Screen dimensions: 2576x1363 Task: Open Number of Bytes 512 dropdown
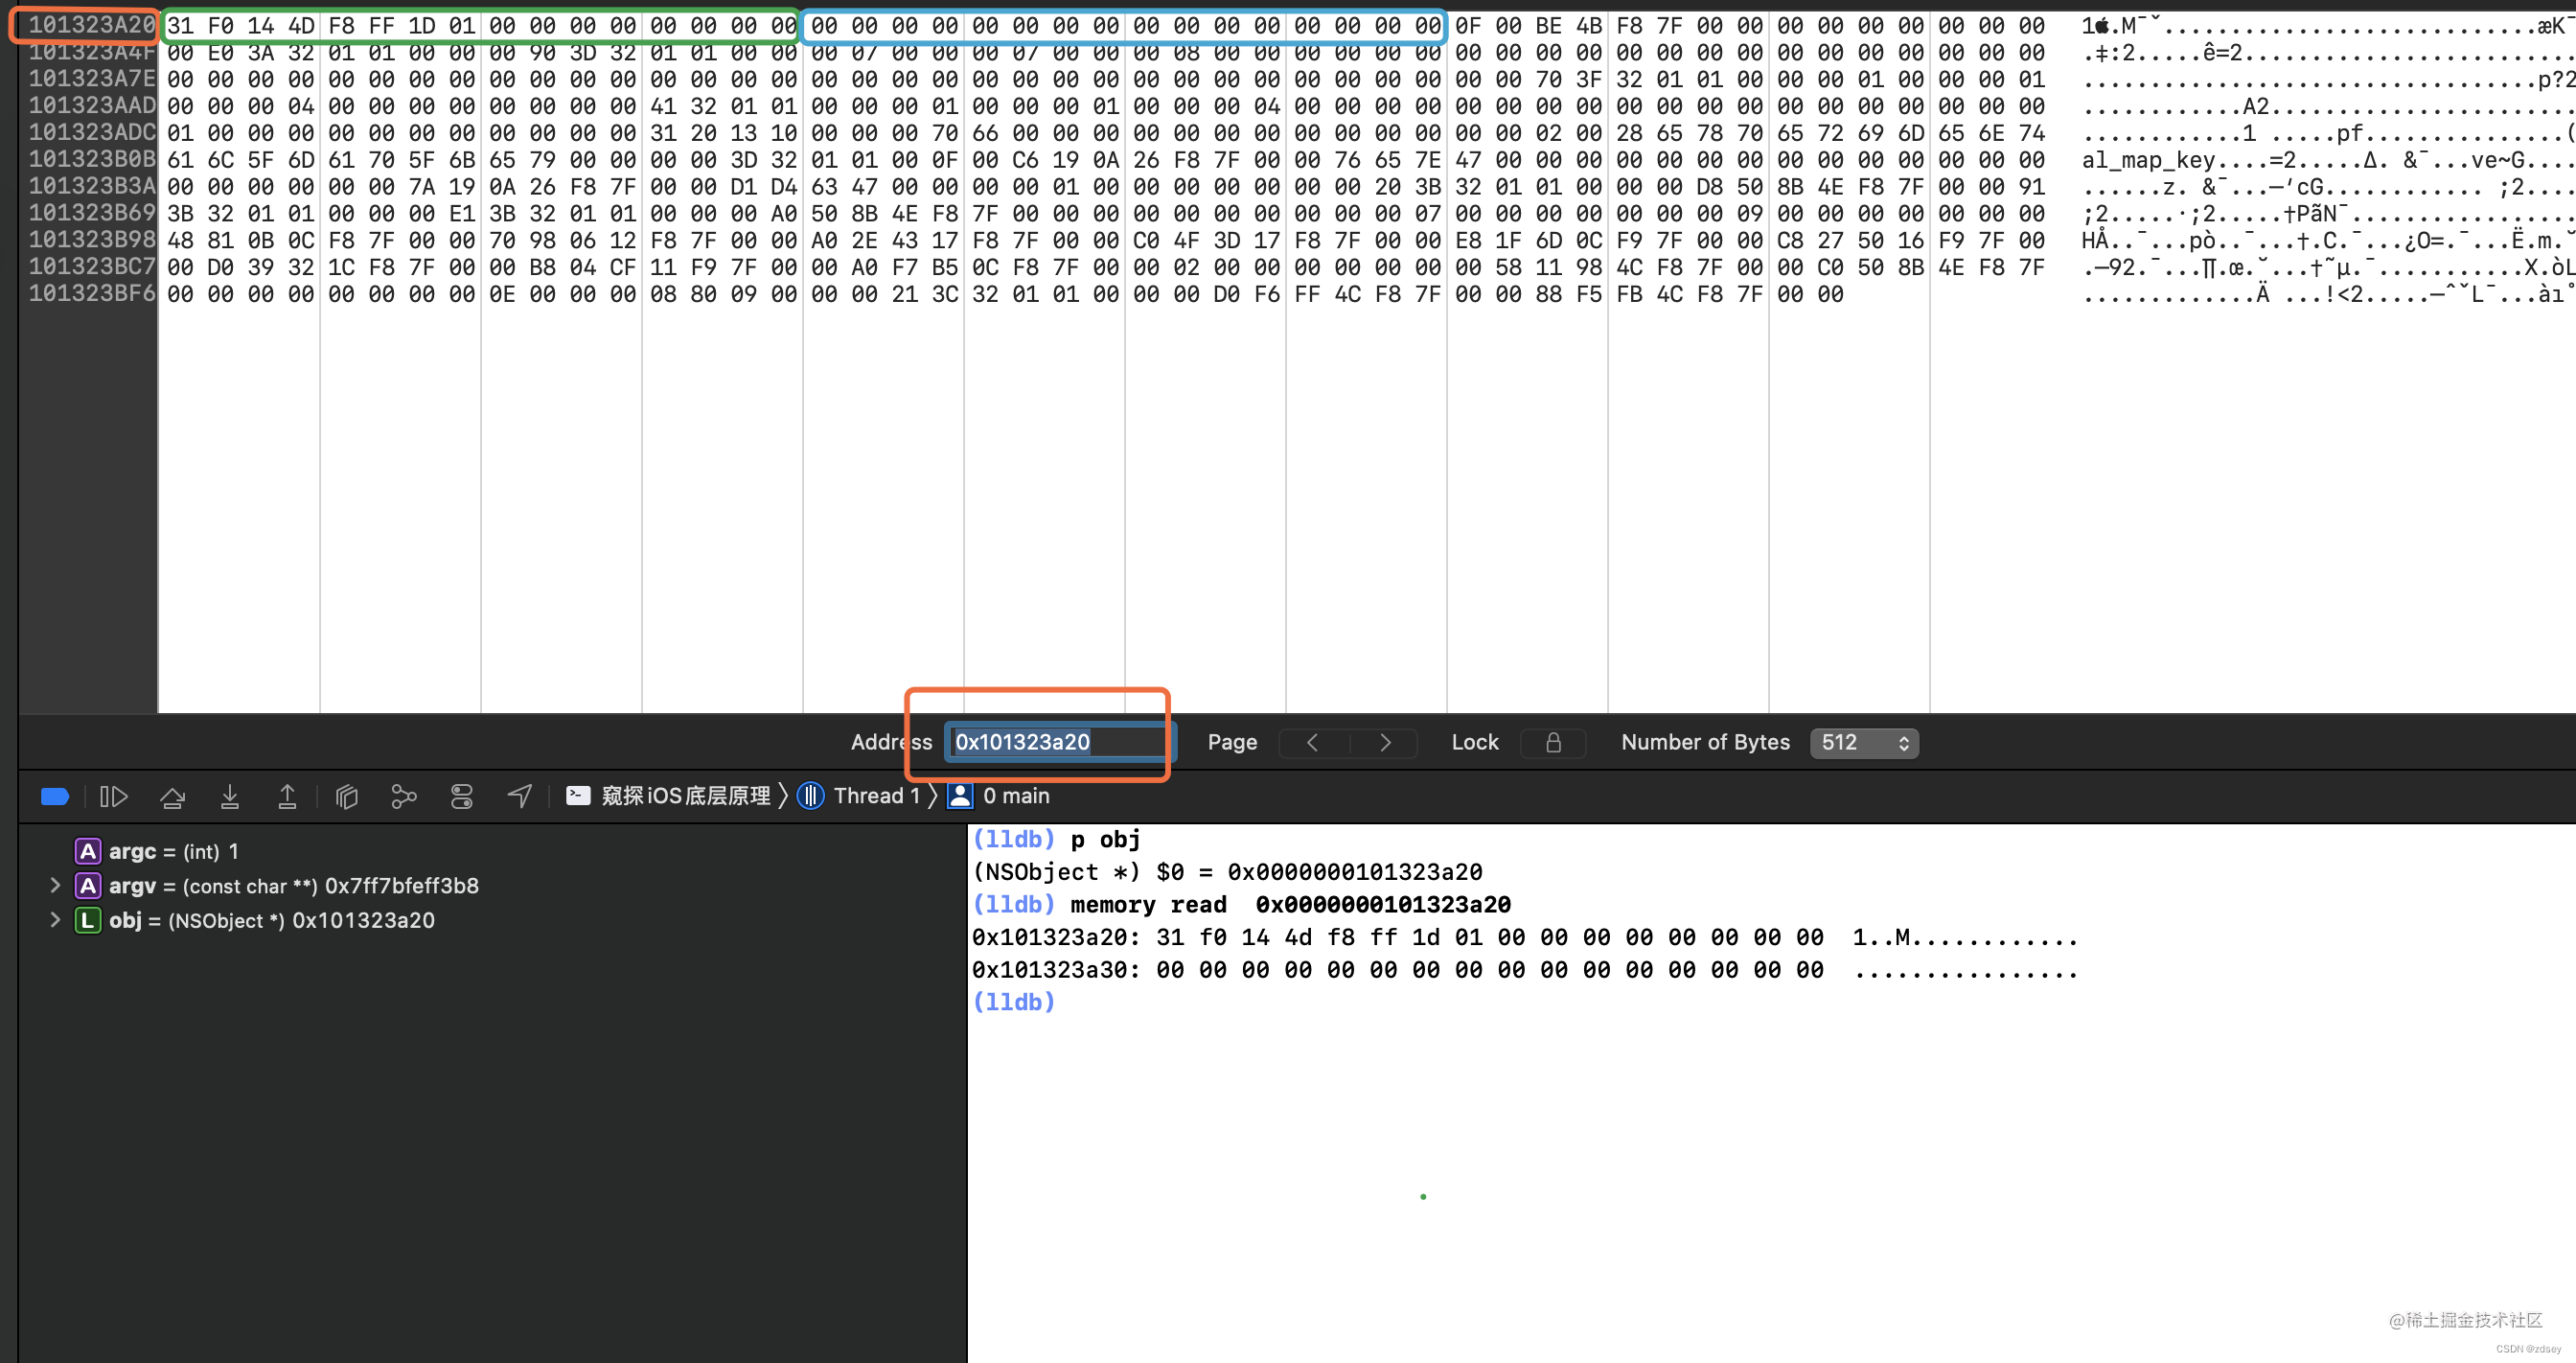1863,743
